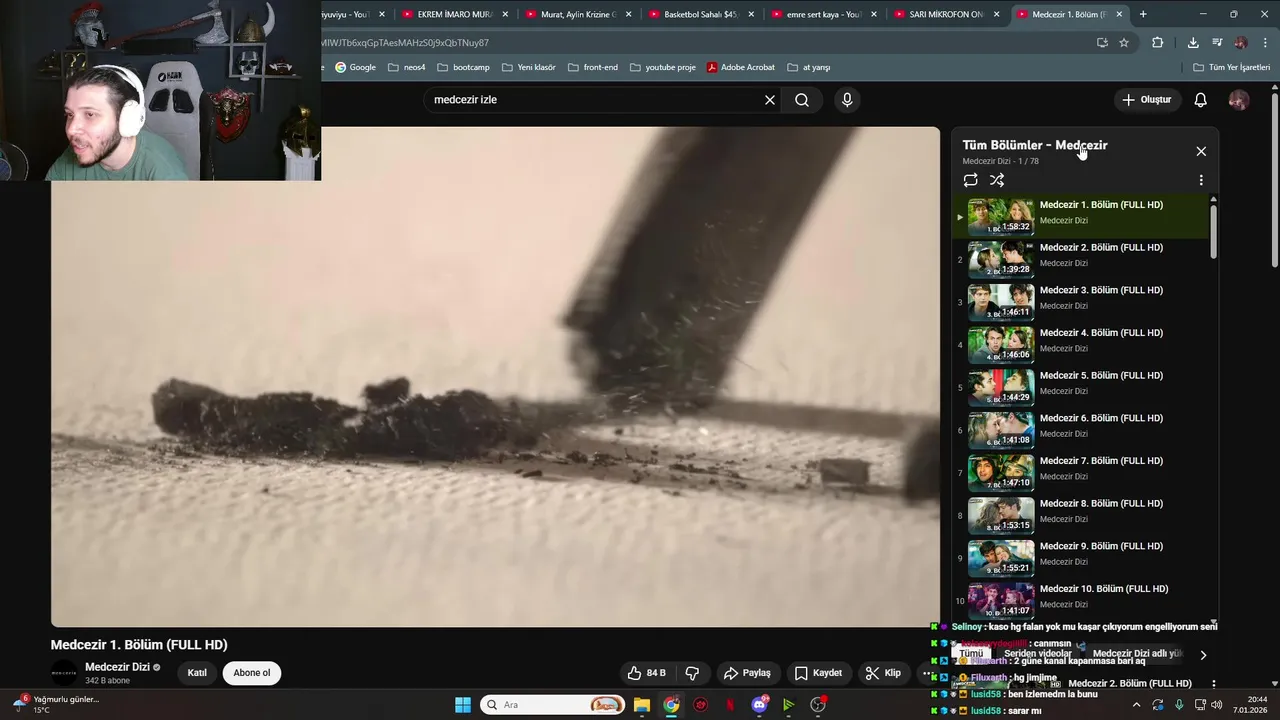This screenshot has width=1280, height=720.
Task: Open Medcezir 9. Bölüm thumbnail
Action: pyautogui.click(x=1001, y=558)
